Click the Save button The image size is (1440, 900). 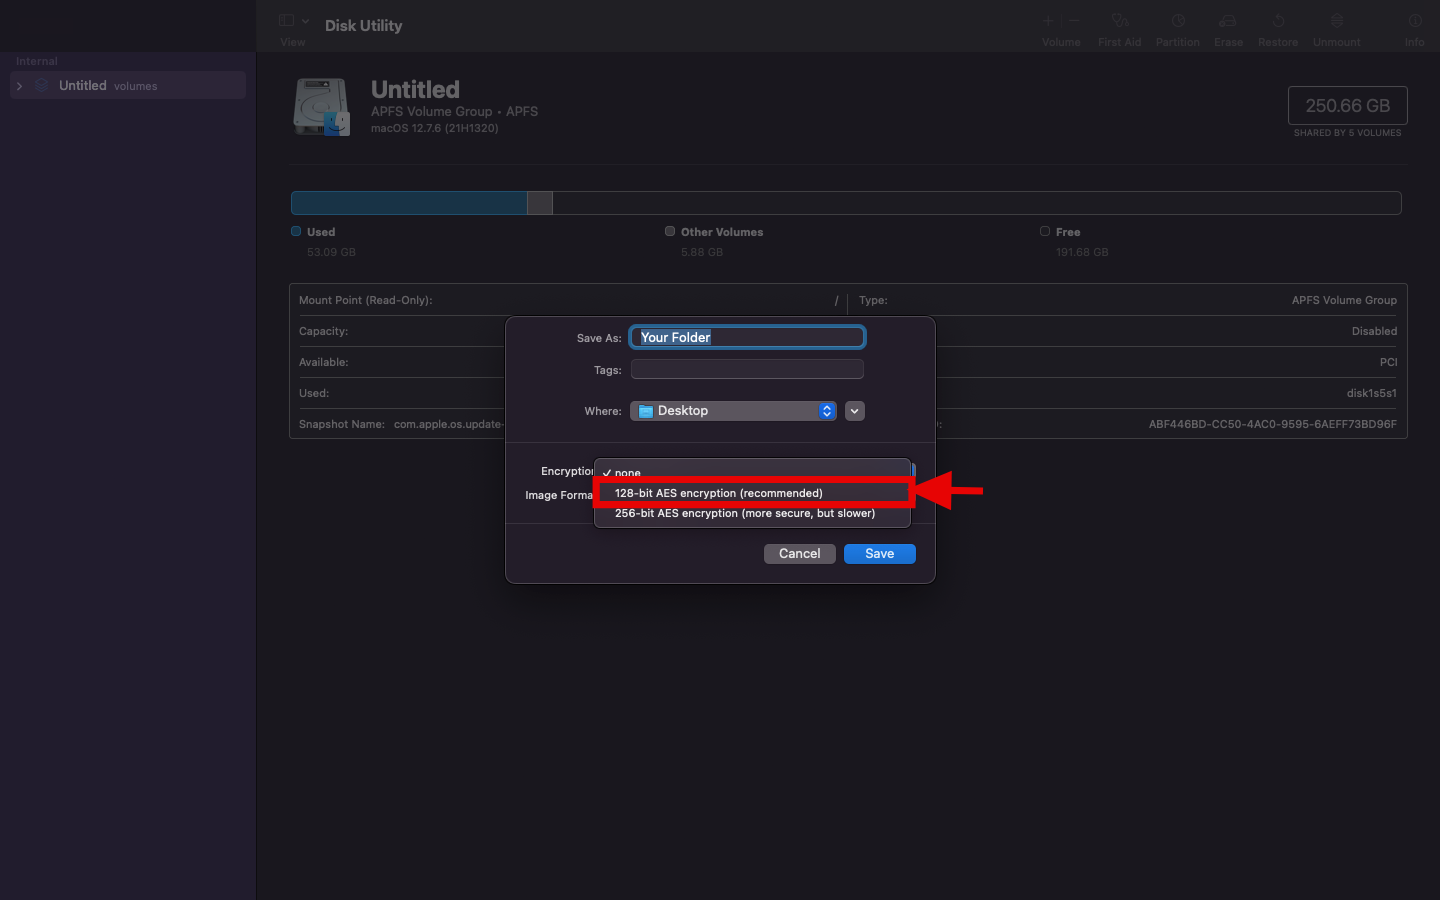(x=879, y=554)
